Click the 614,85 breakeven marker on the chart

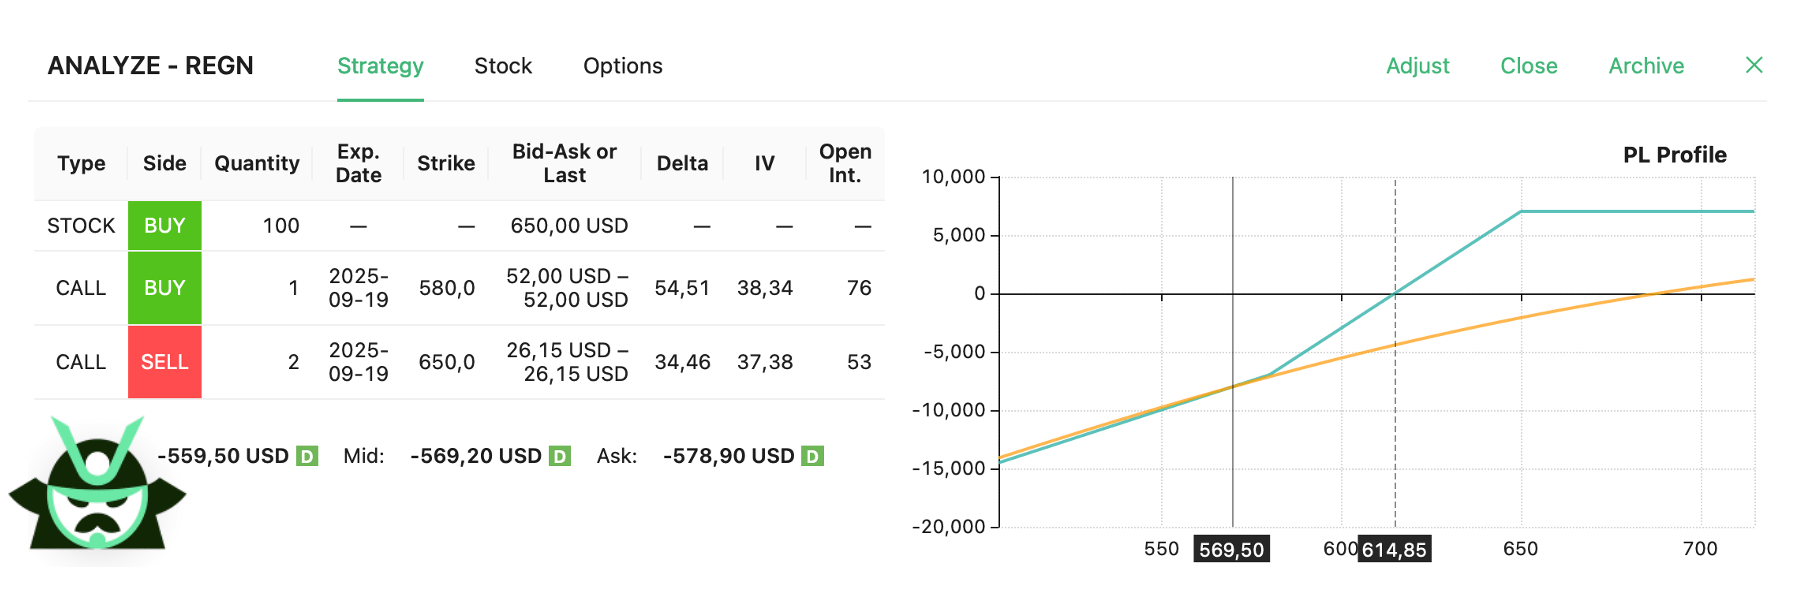click(x=1394, y=549)
